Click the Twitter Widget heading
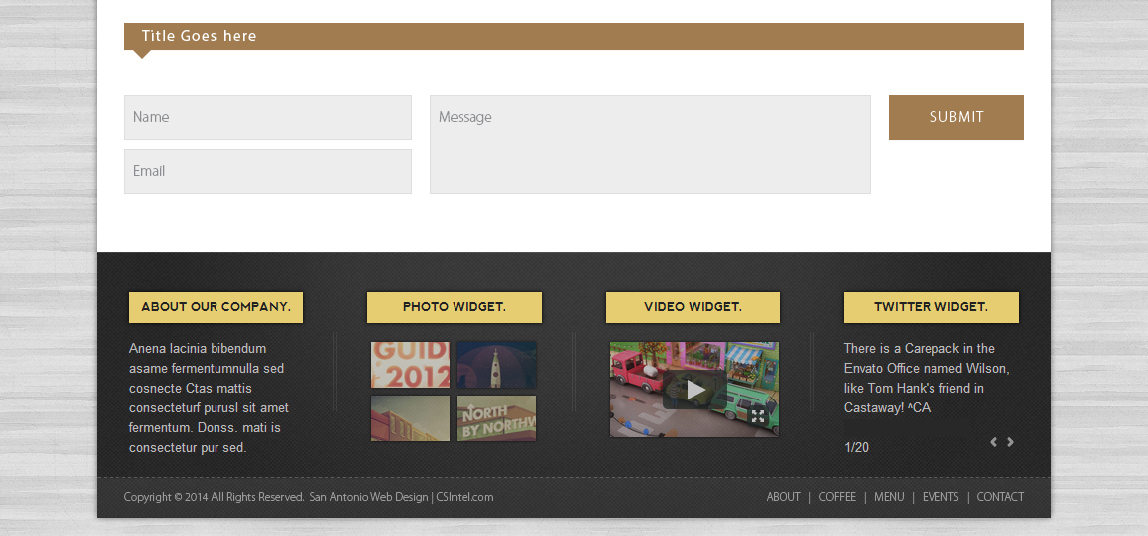Image resolution: width=1148 pixels, height=536 pixels. click(x=931, y=307)
